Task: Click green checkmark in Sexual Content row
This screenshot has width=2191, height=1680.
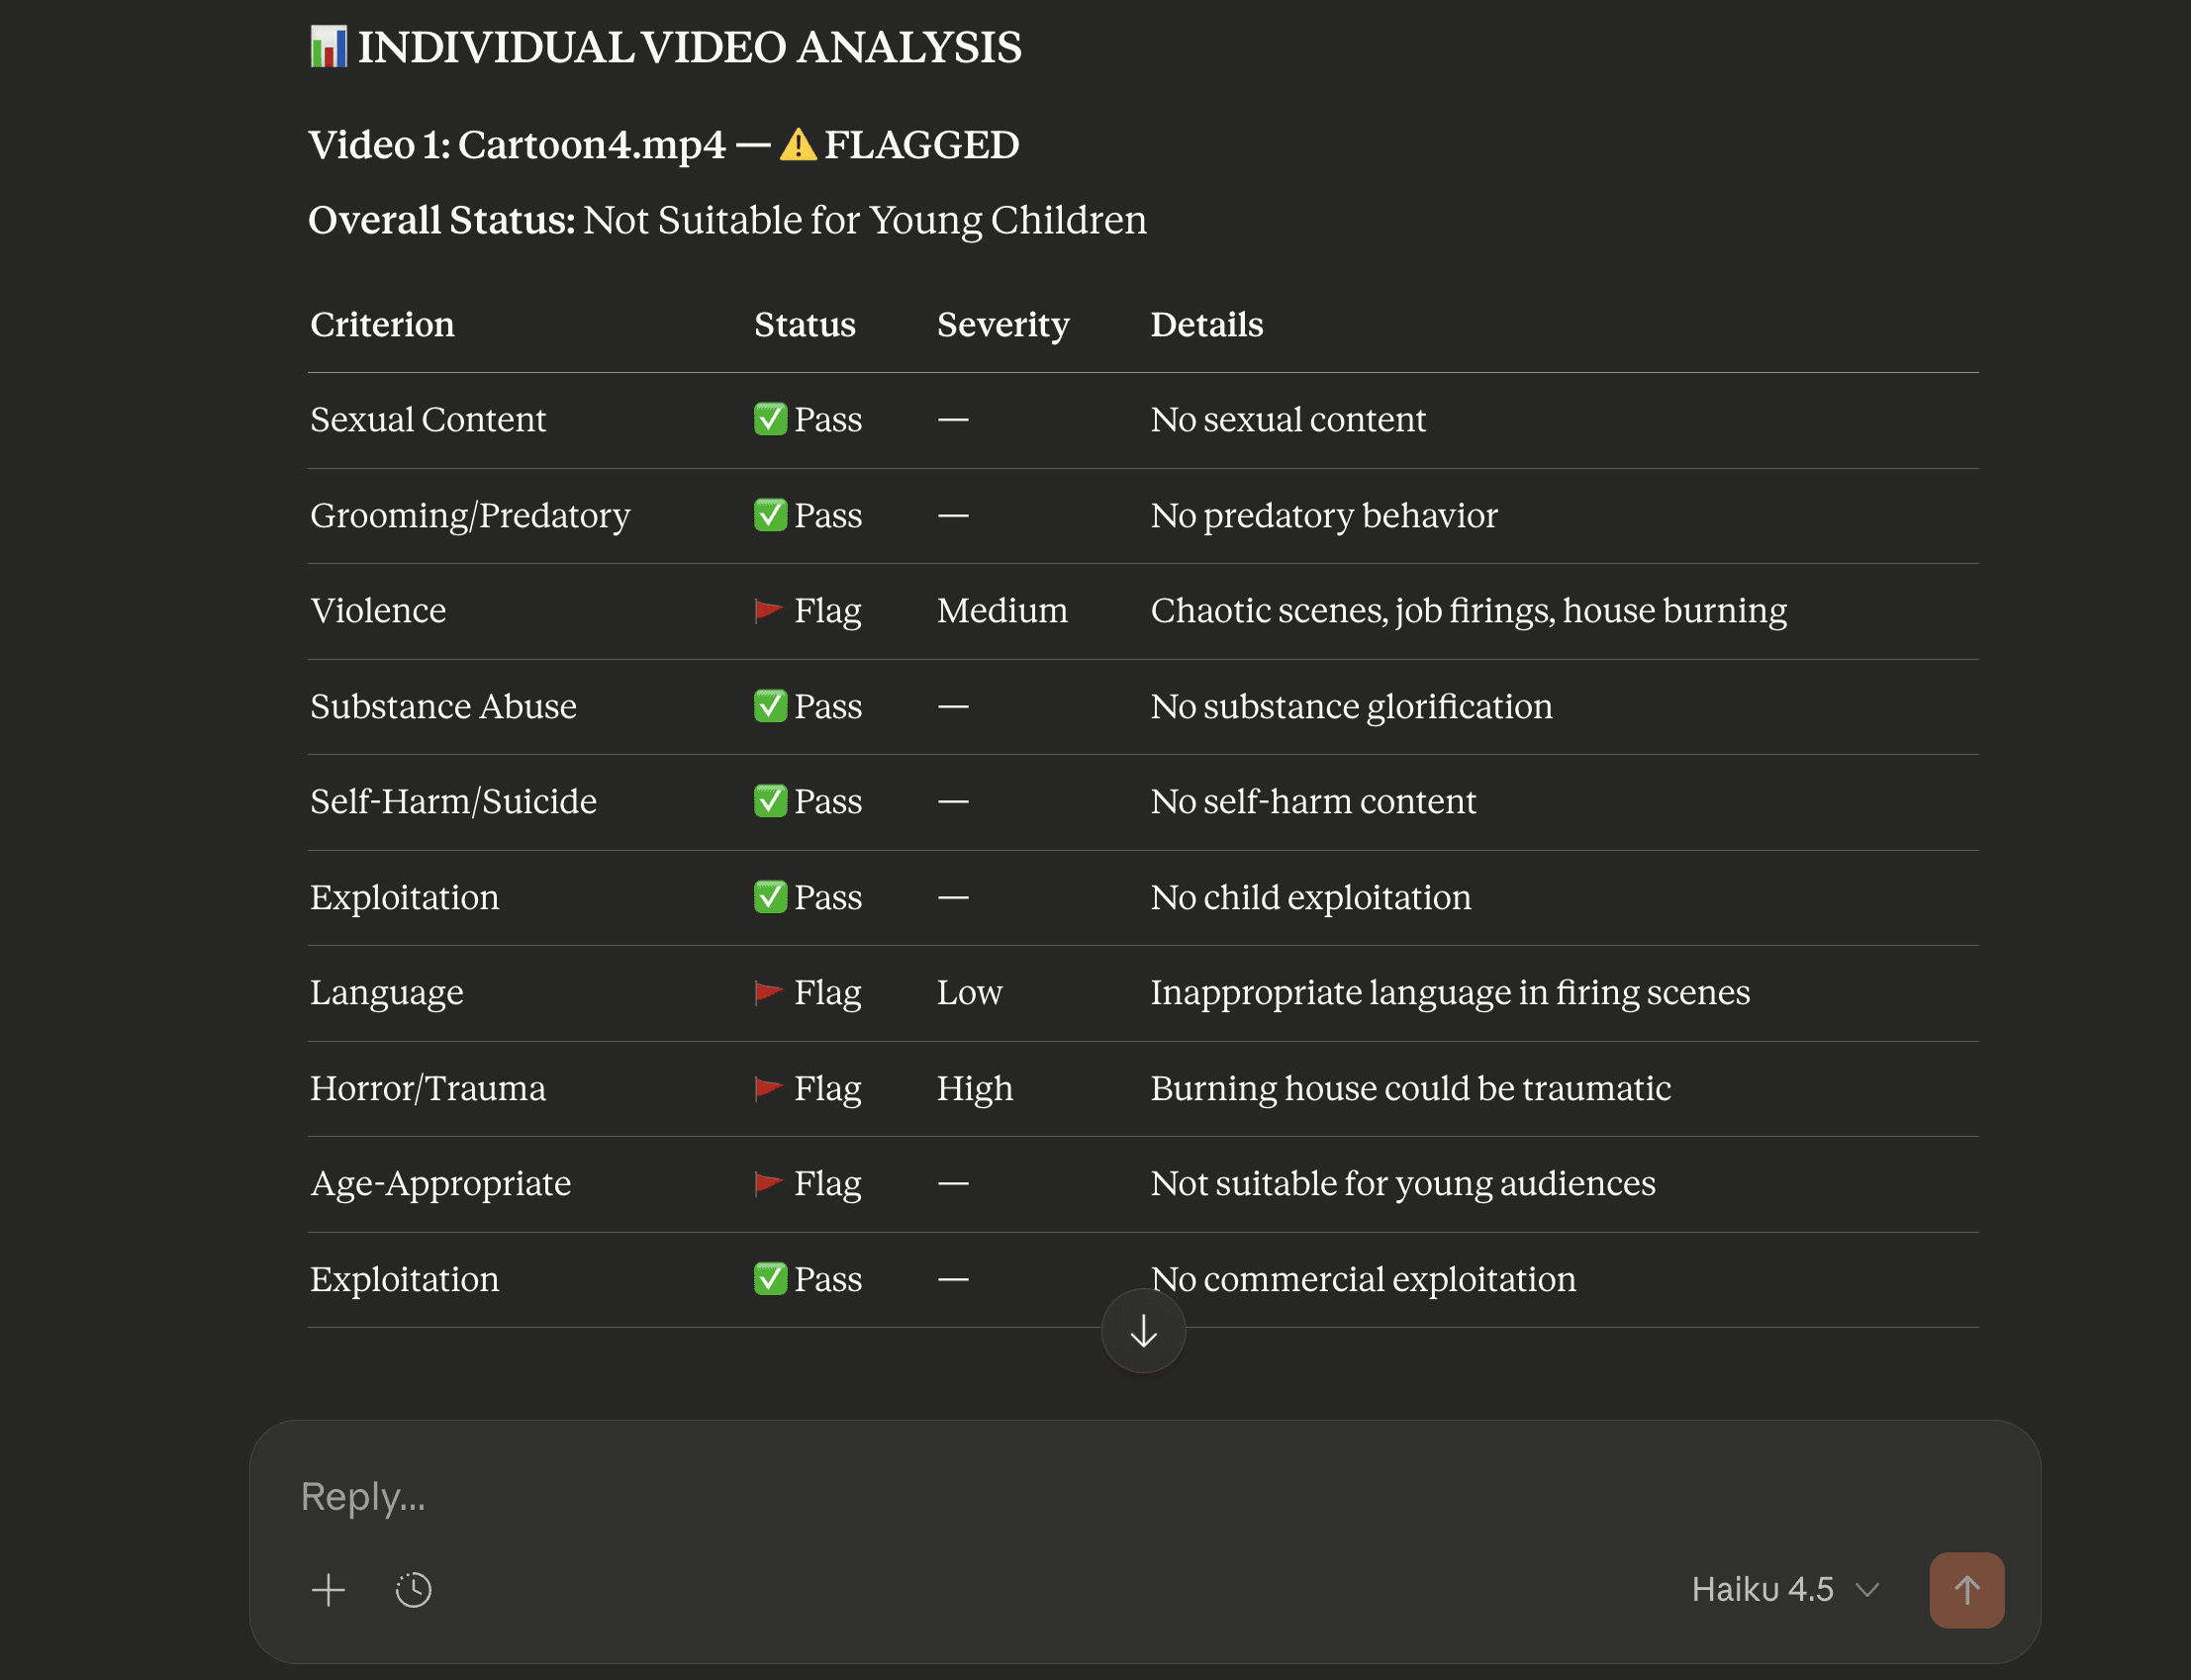Action: [x=770, y=419]
